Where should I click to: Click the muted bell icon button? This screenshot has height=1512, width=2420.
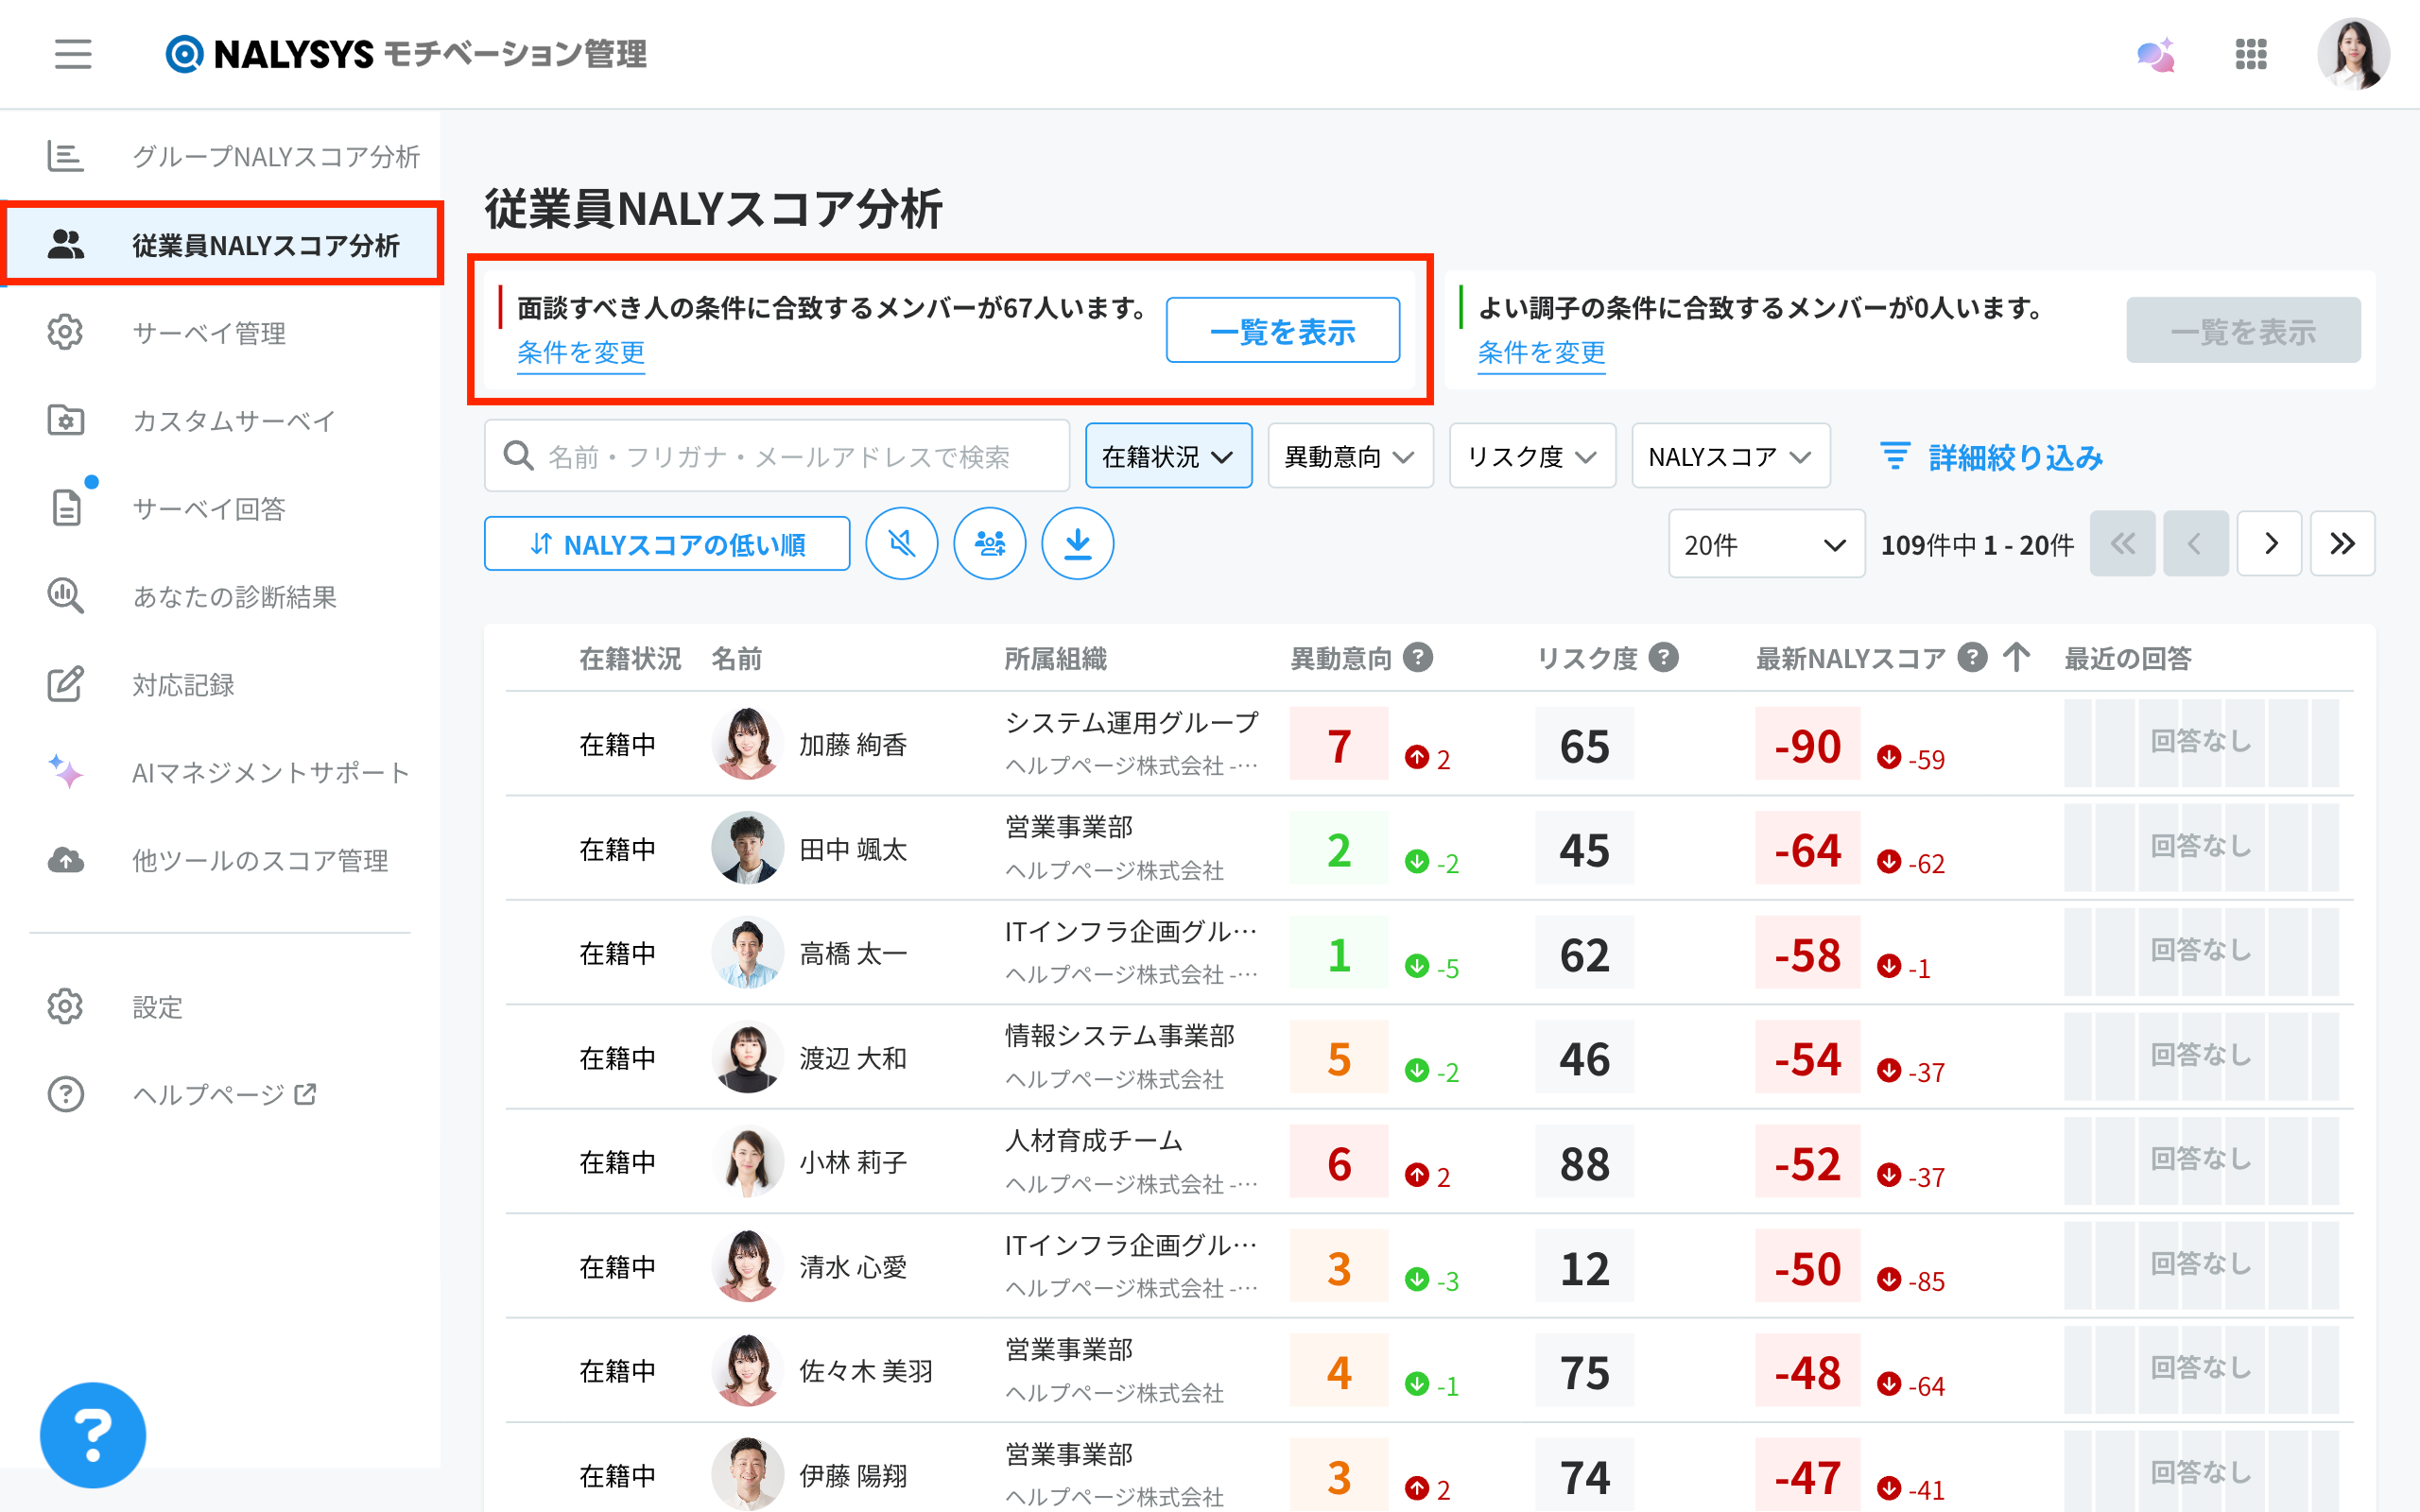pyautogui.click(x=901, y=543)
